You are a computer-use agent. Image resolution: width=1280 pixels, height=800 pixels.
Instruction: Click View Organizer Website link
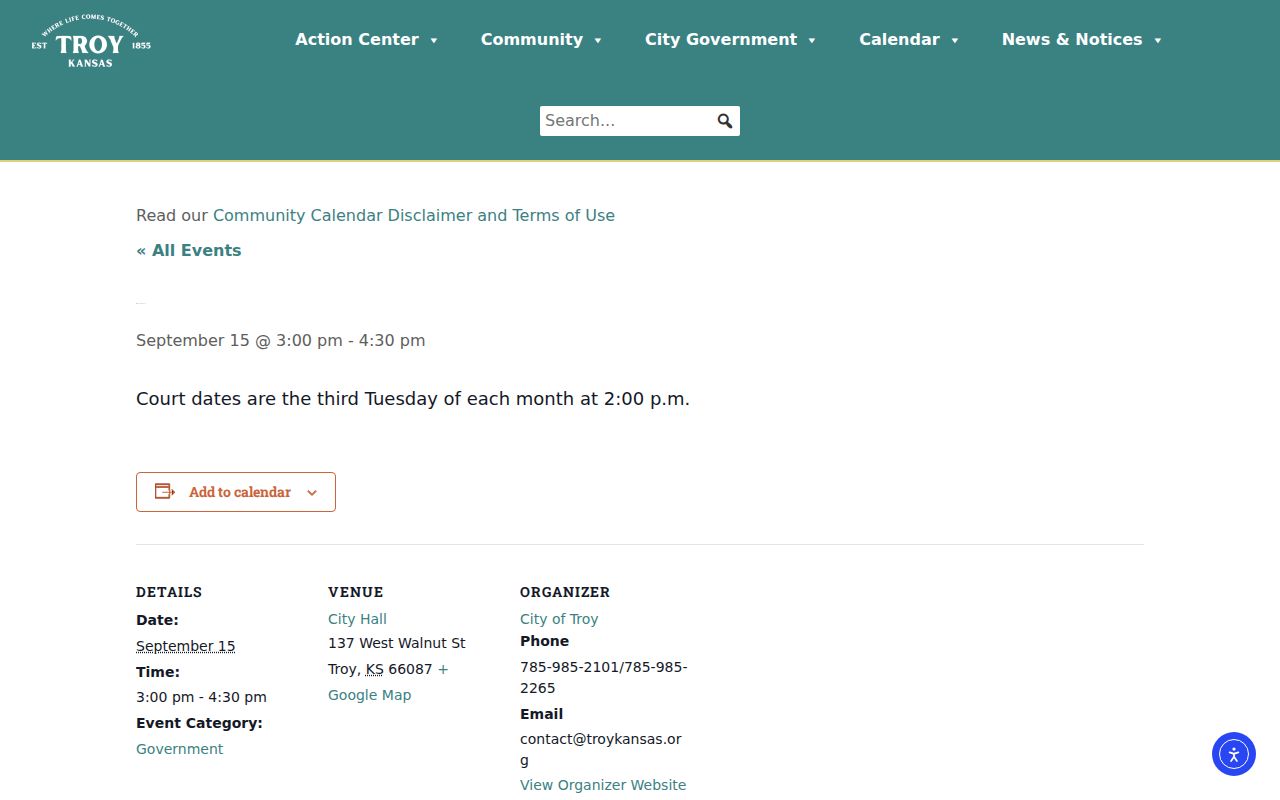(603, 785)
